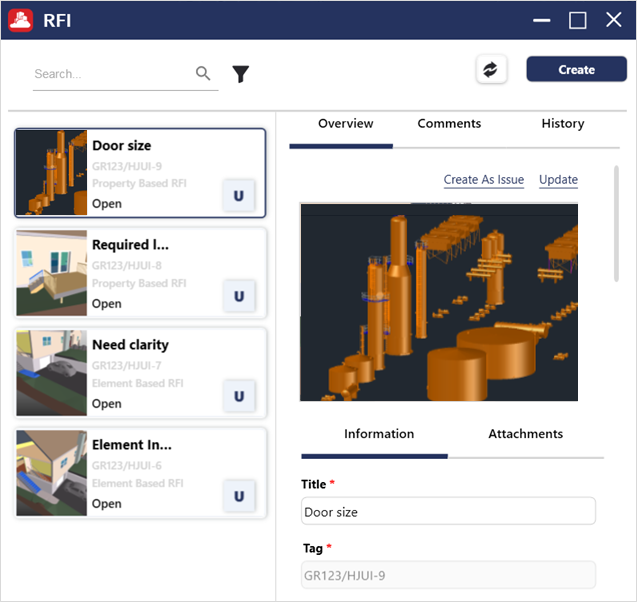The width and height of the screenshot is (637, 602).
Task: Click 'Property Based RFI' on Door size card
Action: [x=139, y=184]
